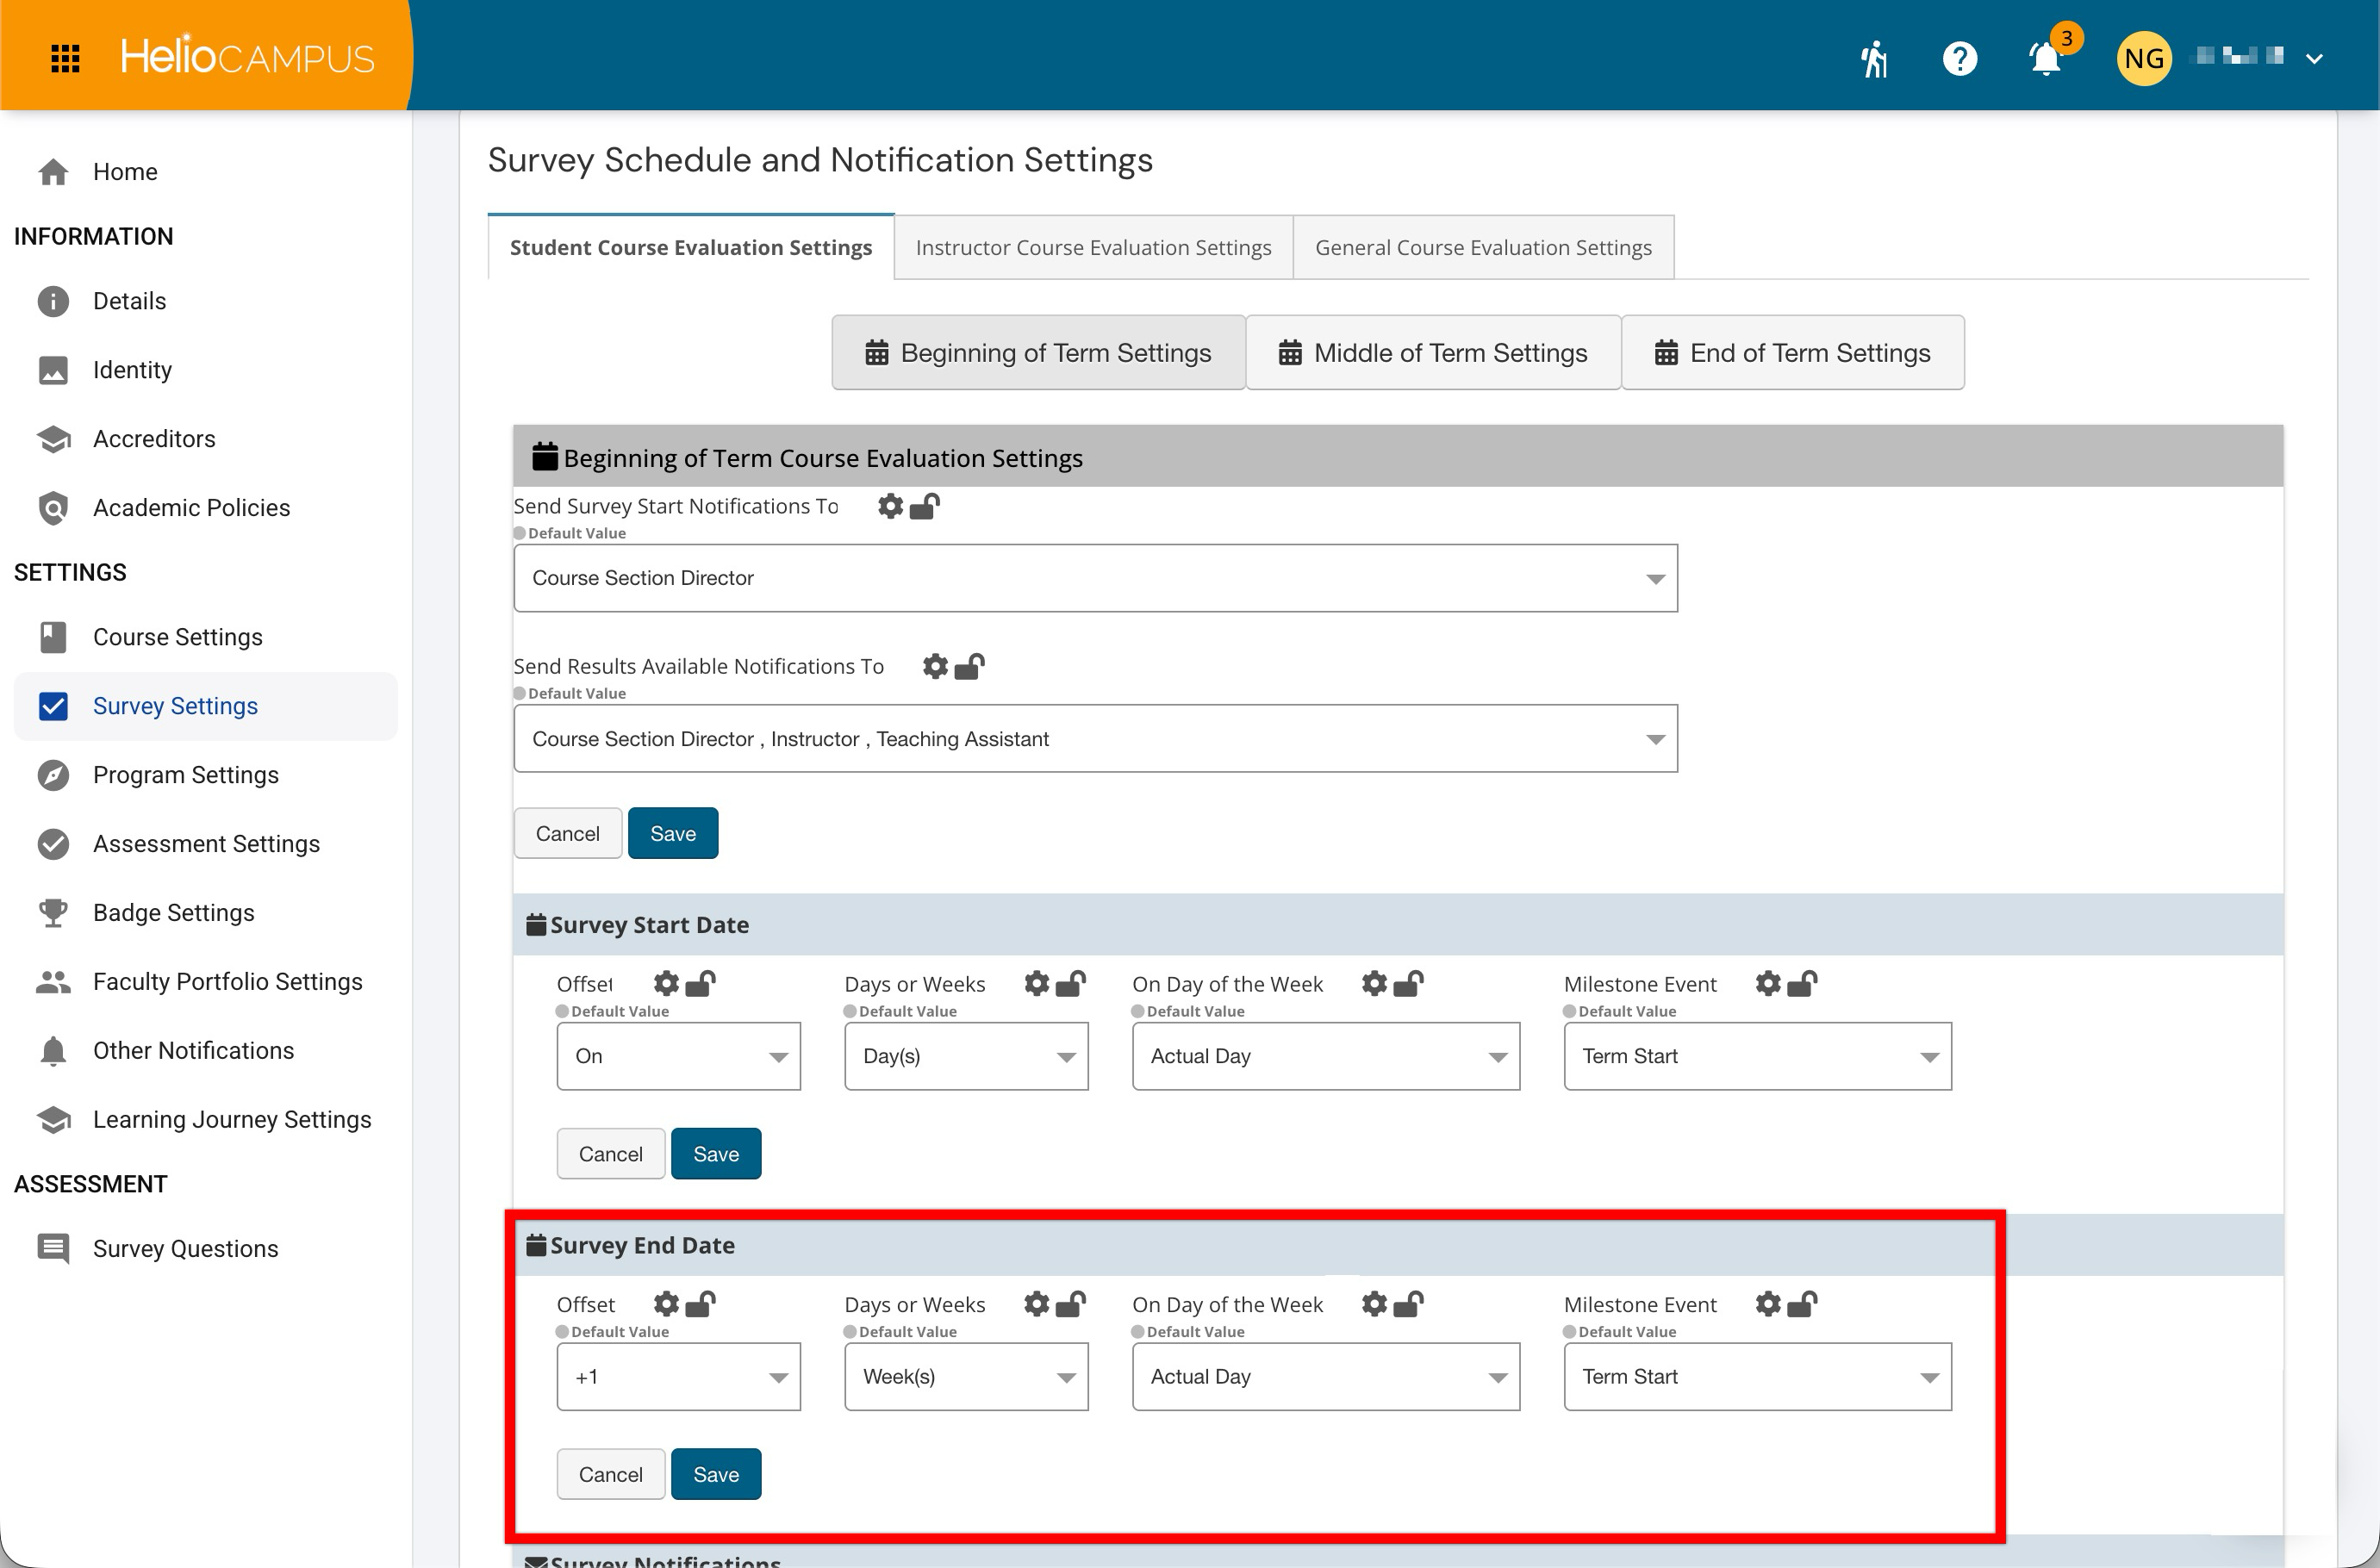
Task: Click gear icon next to Survey Start Date Milestone Event
Action: coord(1768,983)
